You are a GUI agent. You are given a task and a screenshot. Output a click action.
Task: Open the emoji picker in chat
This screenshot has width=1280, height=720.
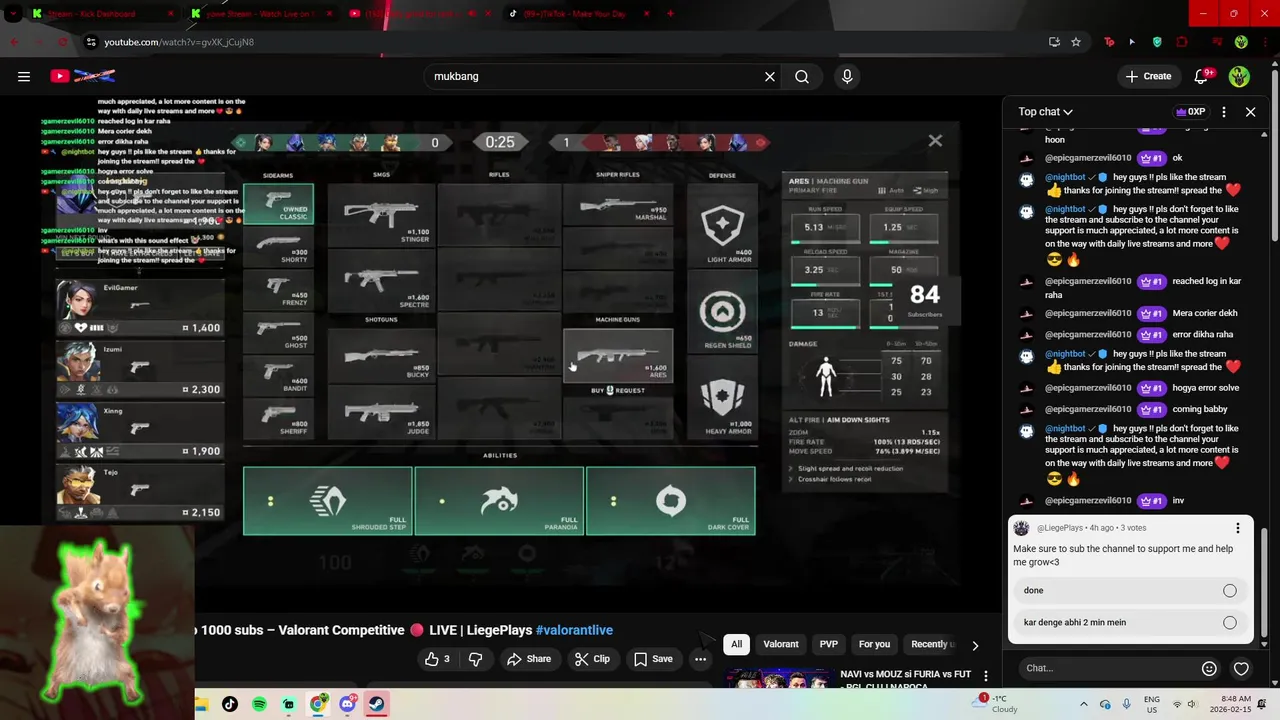point(1209,668)
